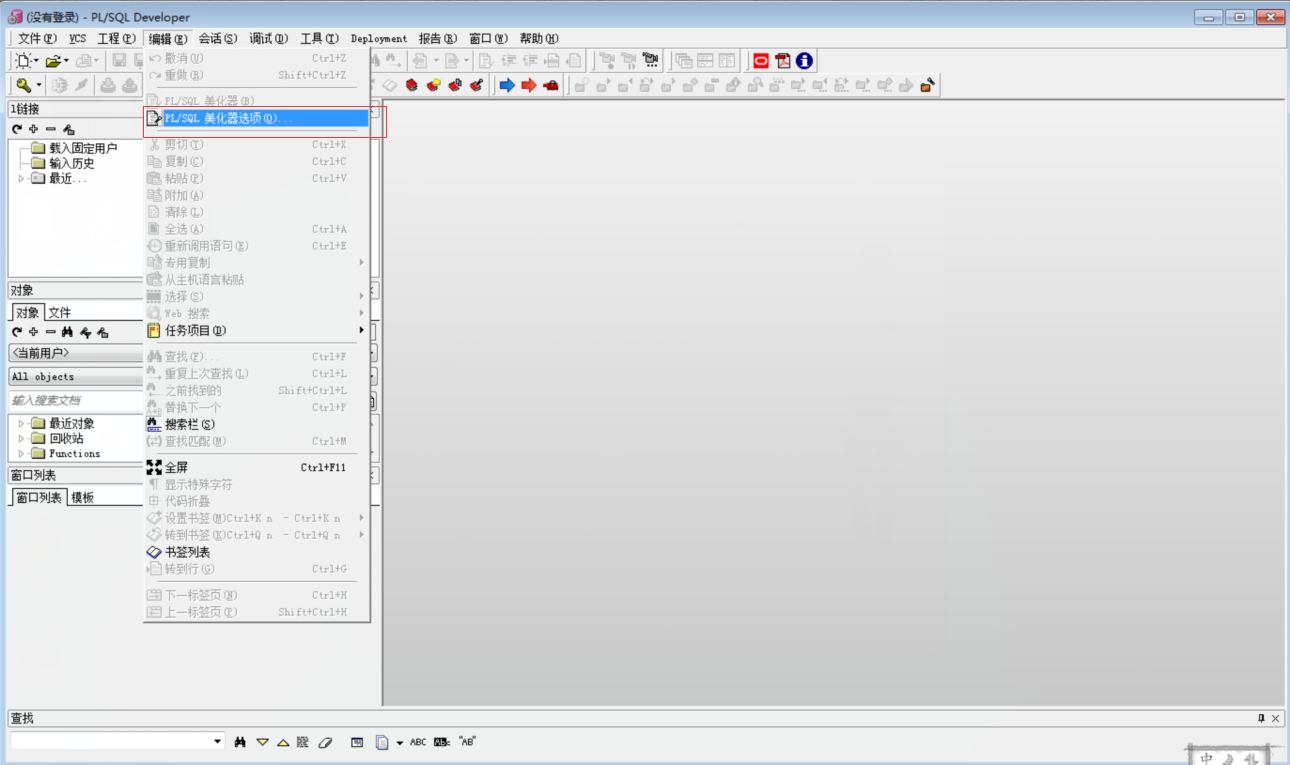This screenshot has width=1290, height=765.
Task: Open the search text history dropdown arrow
Action: point(218,742)
